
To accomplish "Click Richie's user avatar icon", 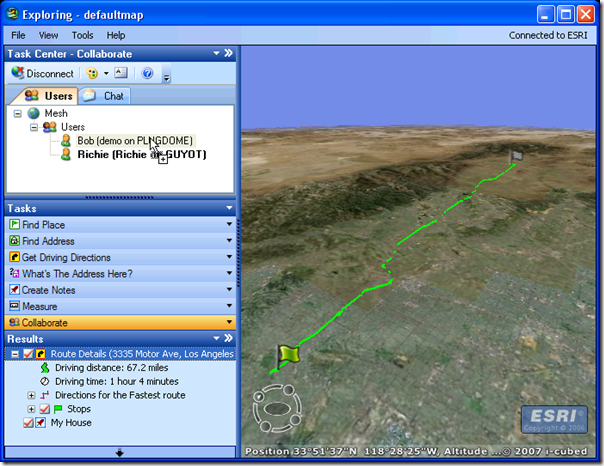I will point(66,154).
